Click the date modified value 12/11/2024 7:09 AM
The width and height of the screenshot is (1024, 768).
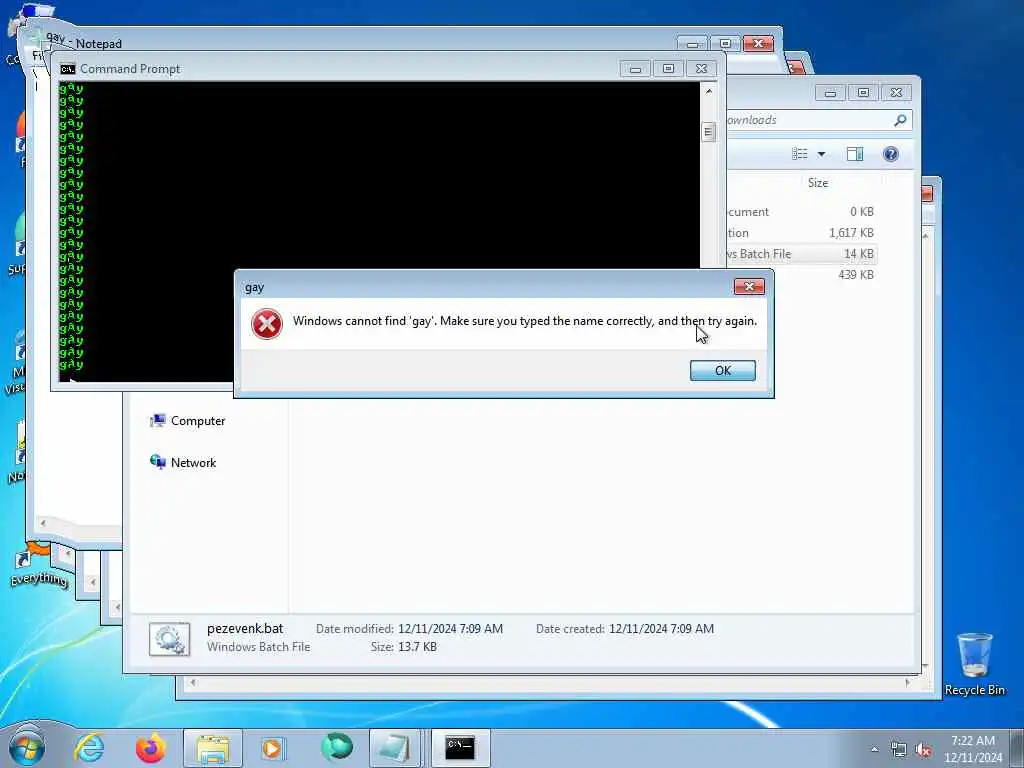click(450, 629)
